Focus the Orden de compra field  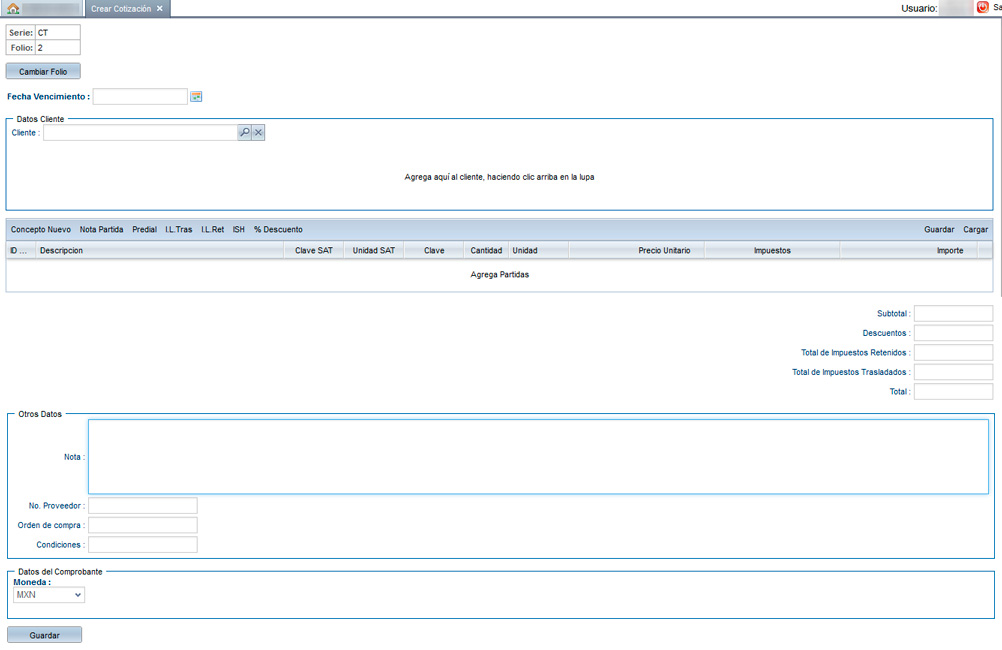pyautogui.click(x=143, y=525)
